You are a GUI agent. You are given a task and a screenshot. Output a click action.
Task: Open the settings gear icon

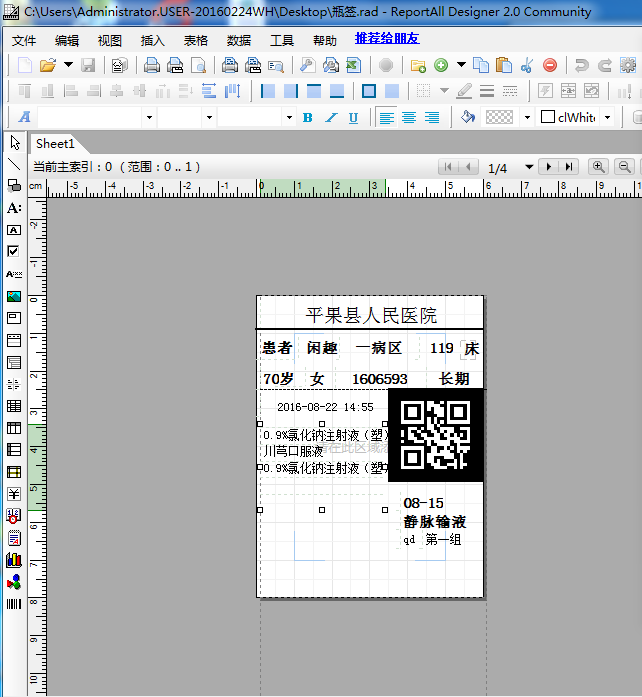[x=628, y=65]
